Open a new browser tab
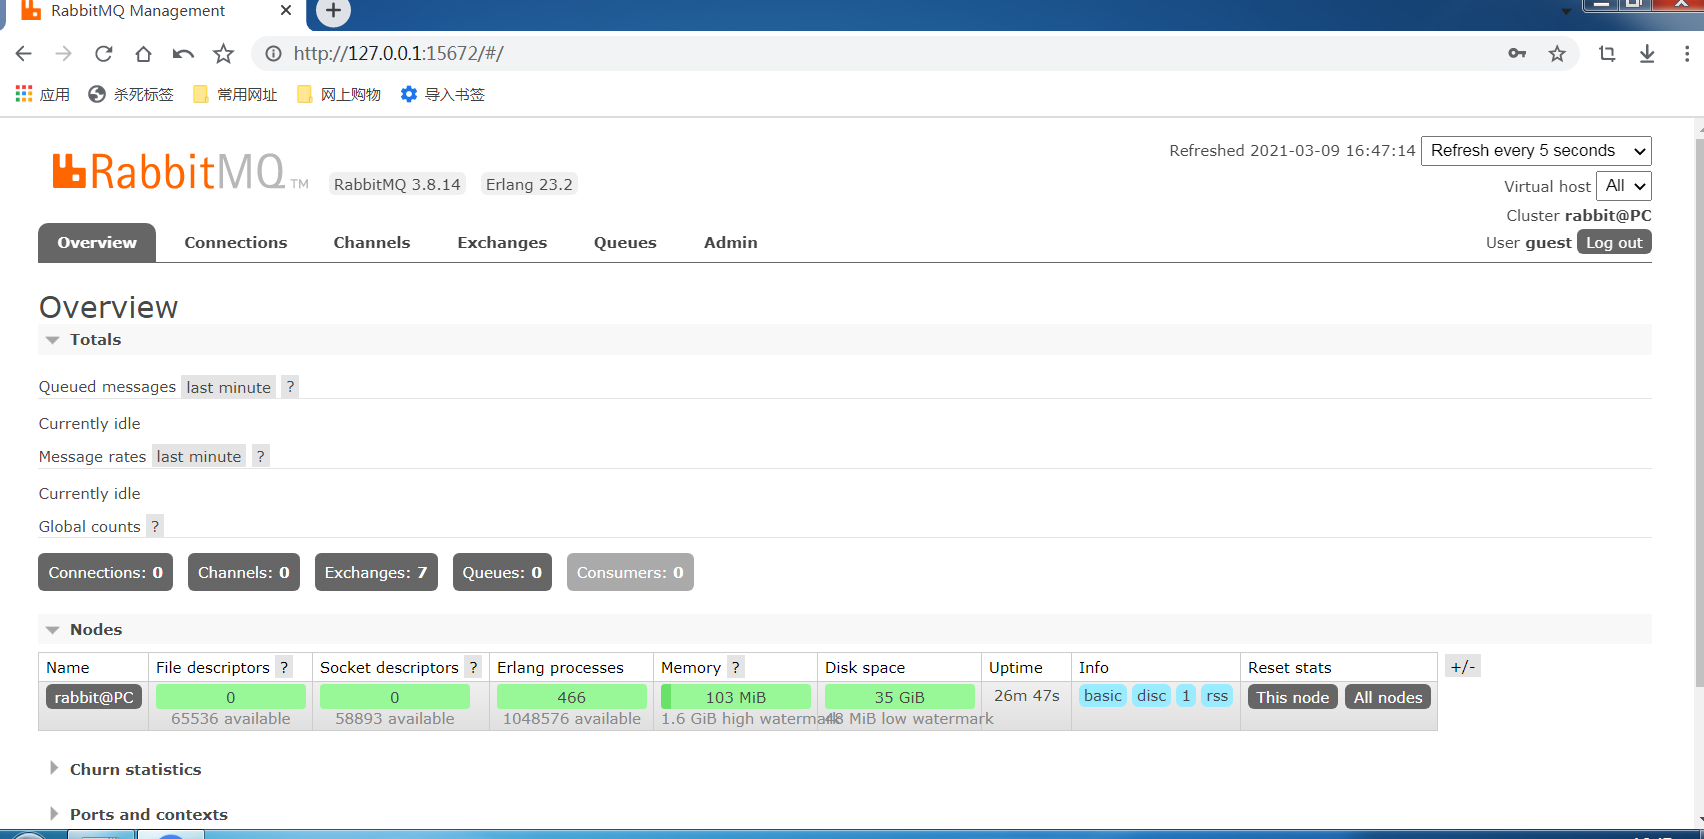This screenshot has width=1704, height=839. coord(333,12)
